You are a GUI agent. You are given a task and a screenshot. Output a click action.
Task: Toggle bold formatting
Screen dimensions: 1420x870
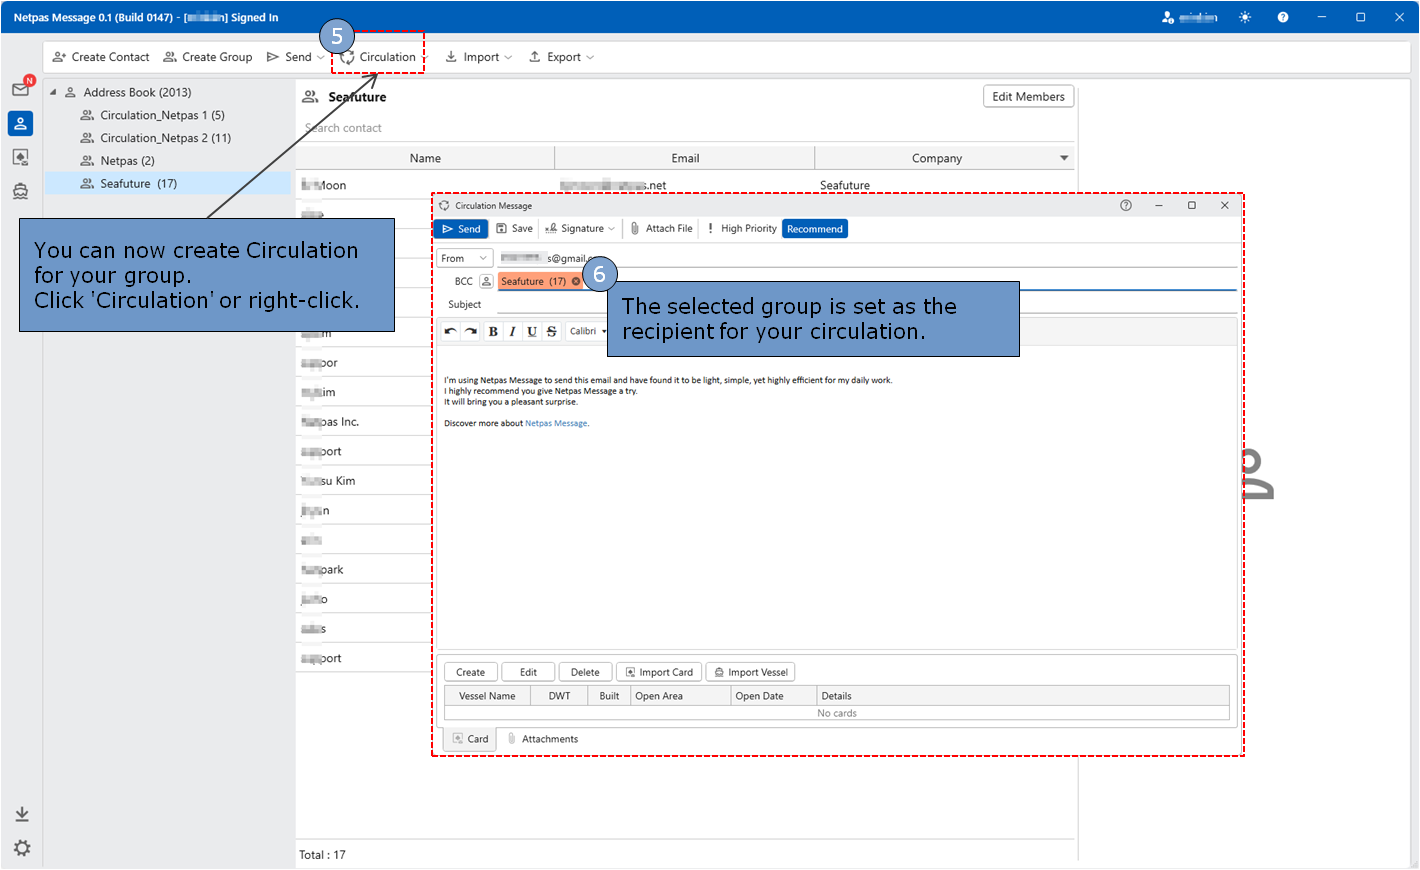[493, 331]
